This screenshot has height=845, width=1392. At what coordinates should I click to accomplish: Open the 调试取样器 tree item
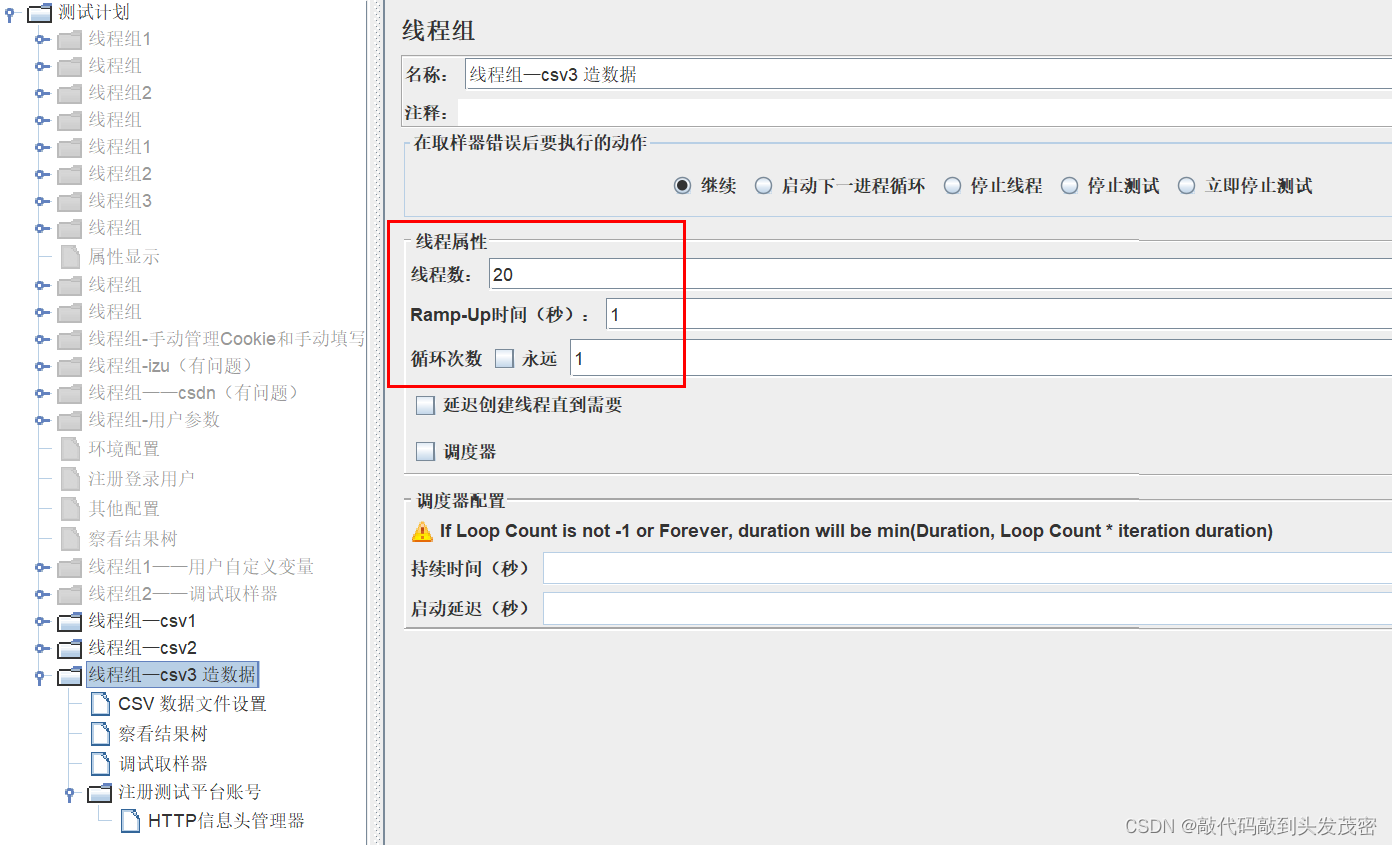pos(163,764)
